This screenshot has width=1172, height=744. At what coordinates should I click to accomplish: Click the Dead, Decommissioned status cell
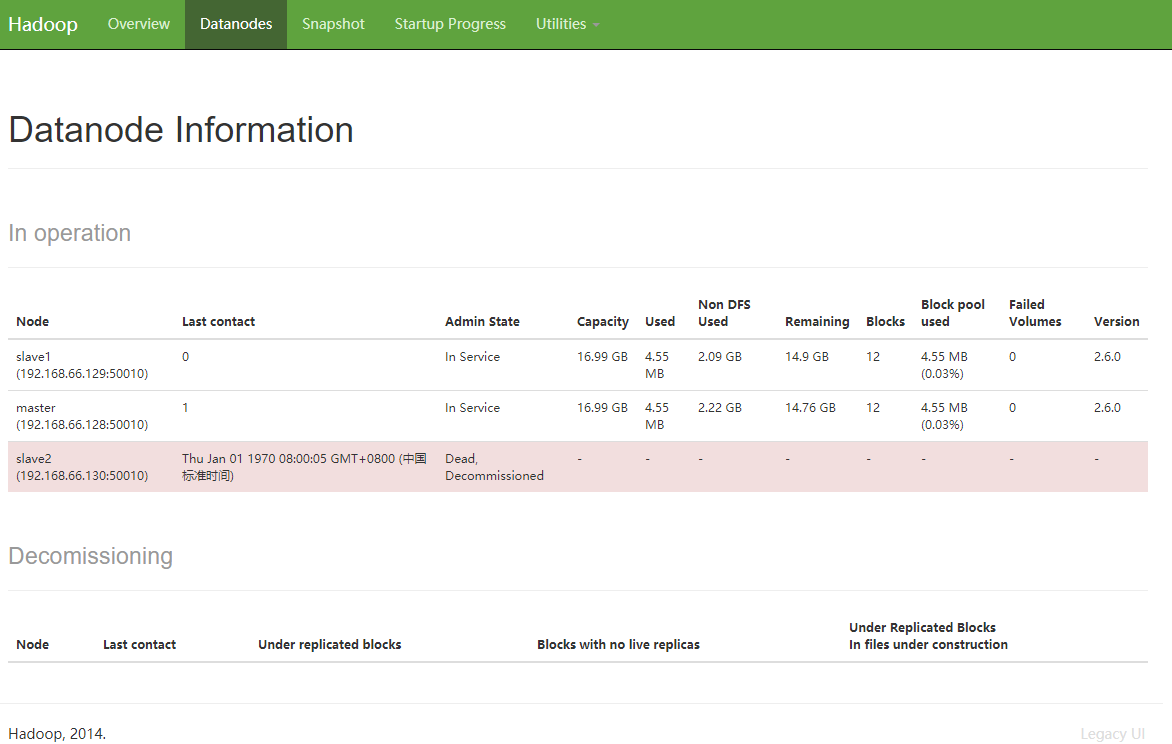[x=494, y=467]
